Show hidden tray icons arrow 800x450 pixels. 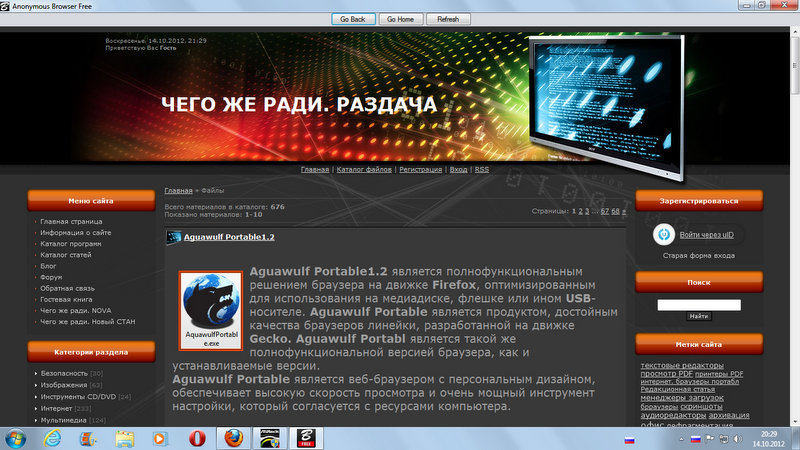coord(681,439)
